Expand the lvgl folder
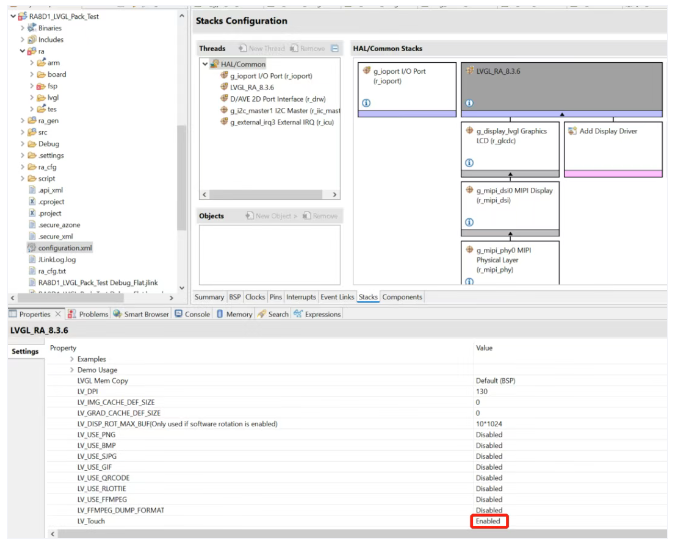The image size is (674, 544). [x=31, y=98]
